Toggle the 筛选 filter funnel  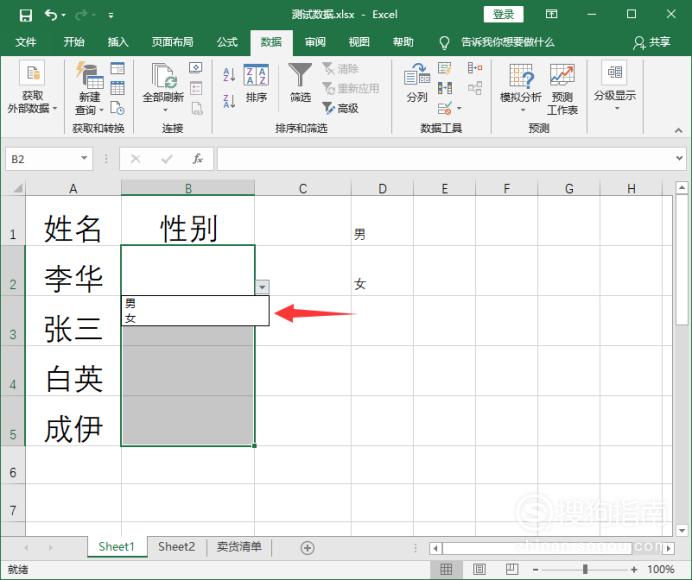300,83
